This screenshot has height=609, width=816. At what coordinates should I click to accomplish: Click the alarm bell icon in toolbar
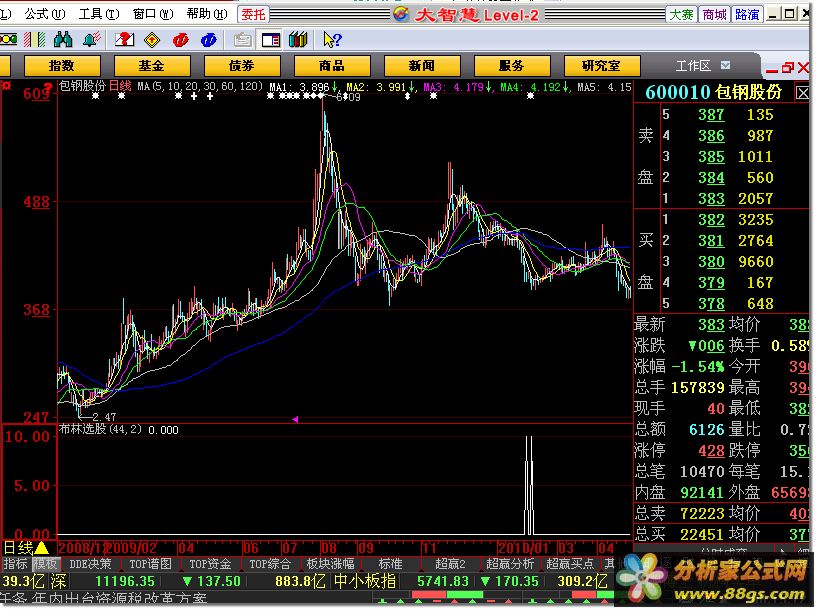click(x=92, y=40)
